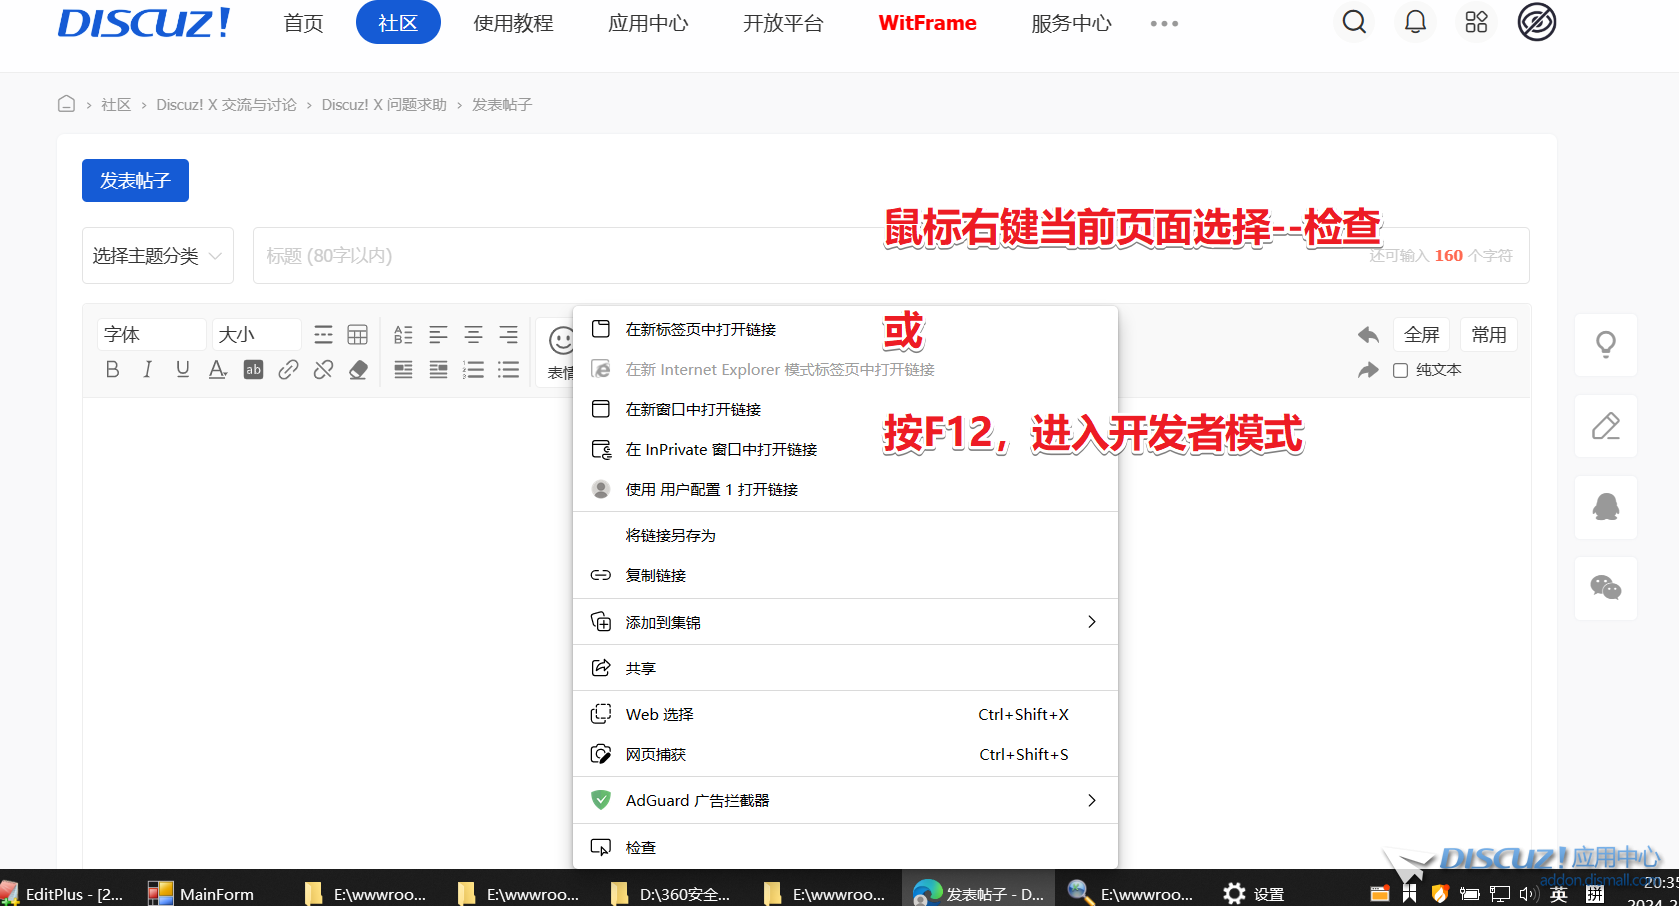Toggle the 全屏 fullscreen editor mode
This screenshot has width=1679, height=906.
click(1421, 335)
